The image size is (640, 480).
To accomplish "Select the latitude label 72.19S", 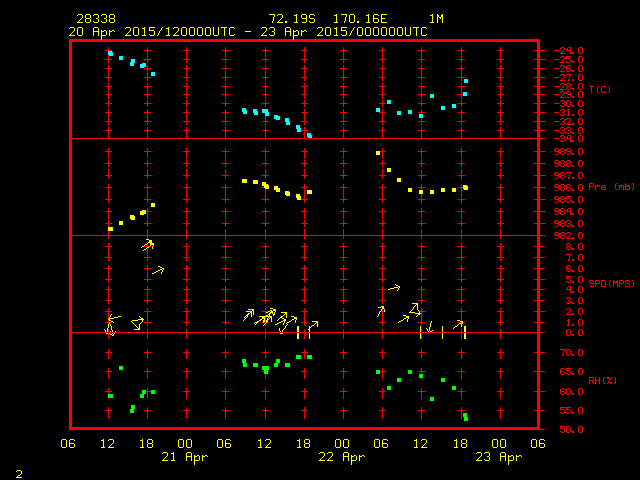I will point(292,19).
